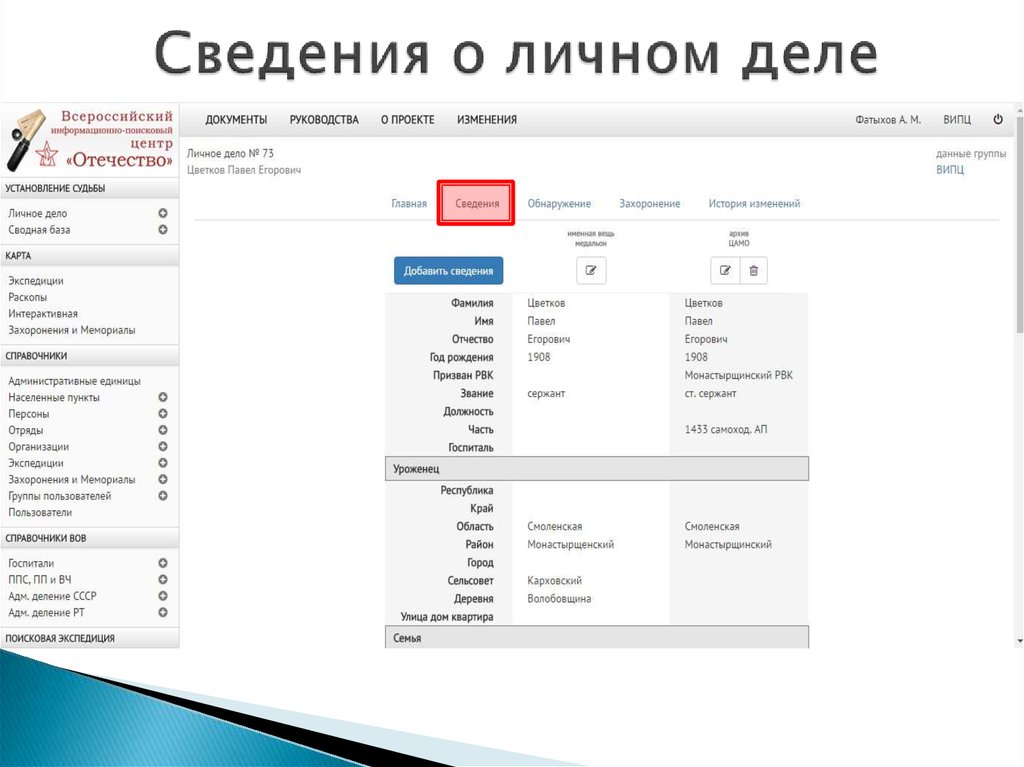Click the edit icon under медальон column
The height and width of the screenshot is (767, 1024).
[x=591, y=270]
